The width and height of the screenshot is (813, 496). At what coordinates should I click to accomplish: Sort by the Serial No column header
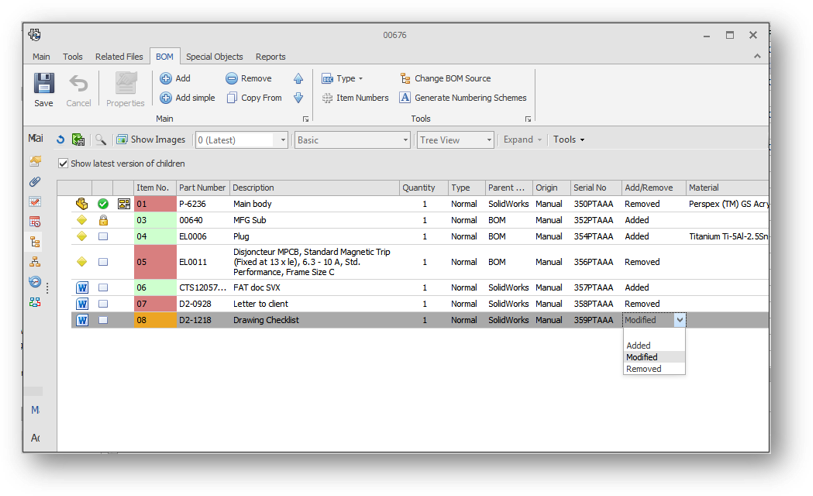(595, 188)
